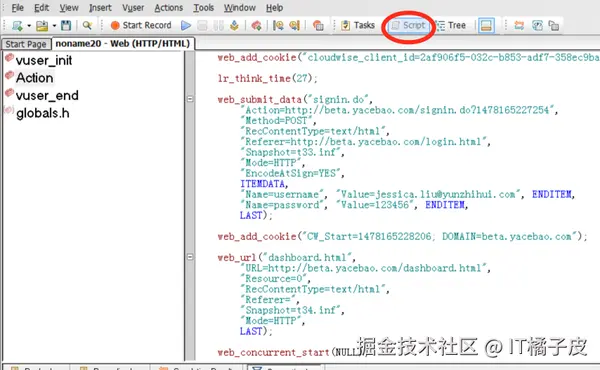Click the web_add_cookie CW_Start line
The image size is (600, 370).
[x=402, y=236]
